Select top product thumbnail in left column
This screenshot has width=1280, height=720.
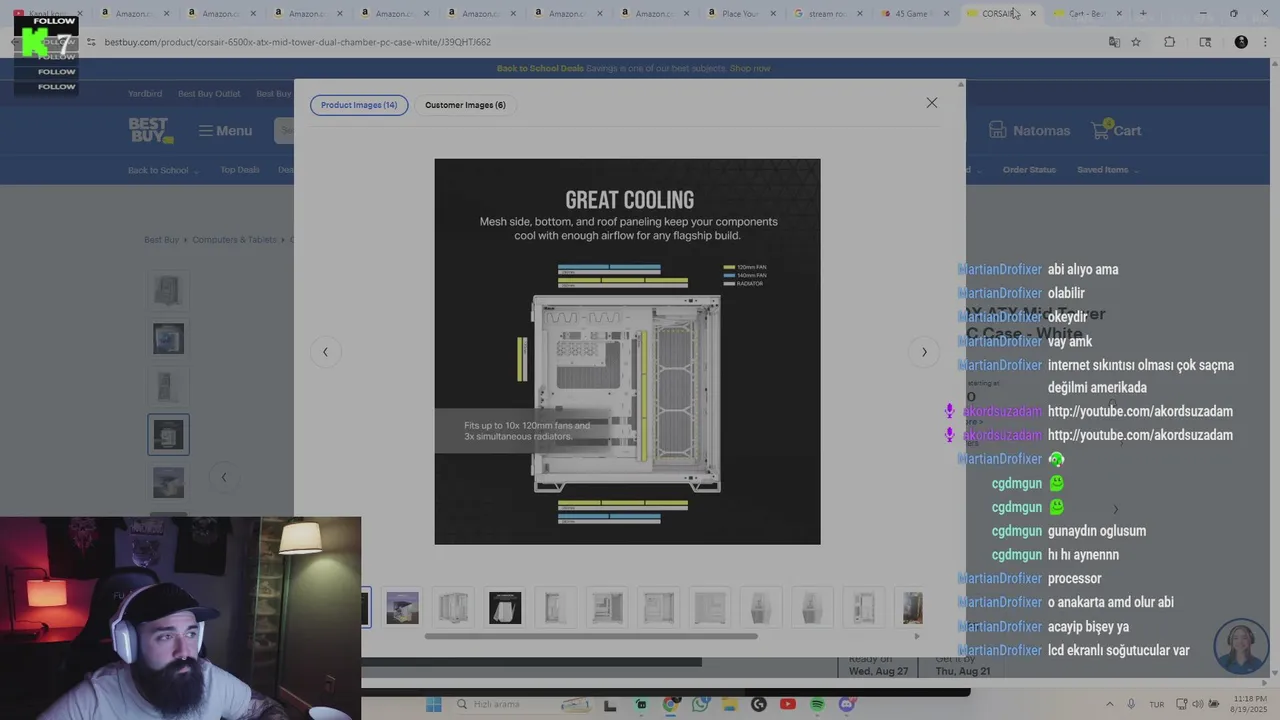point(168,291)
